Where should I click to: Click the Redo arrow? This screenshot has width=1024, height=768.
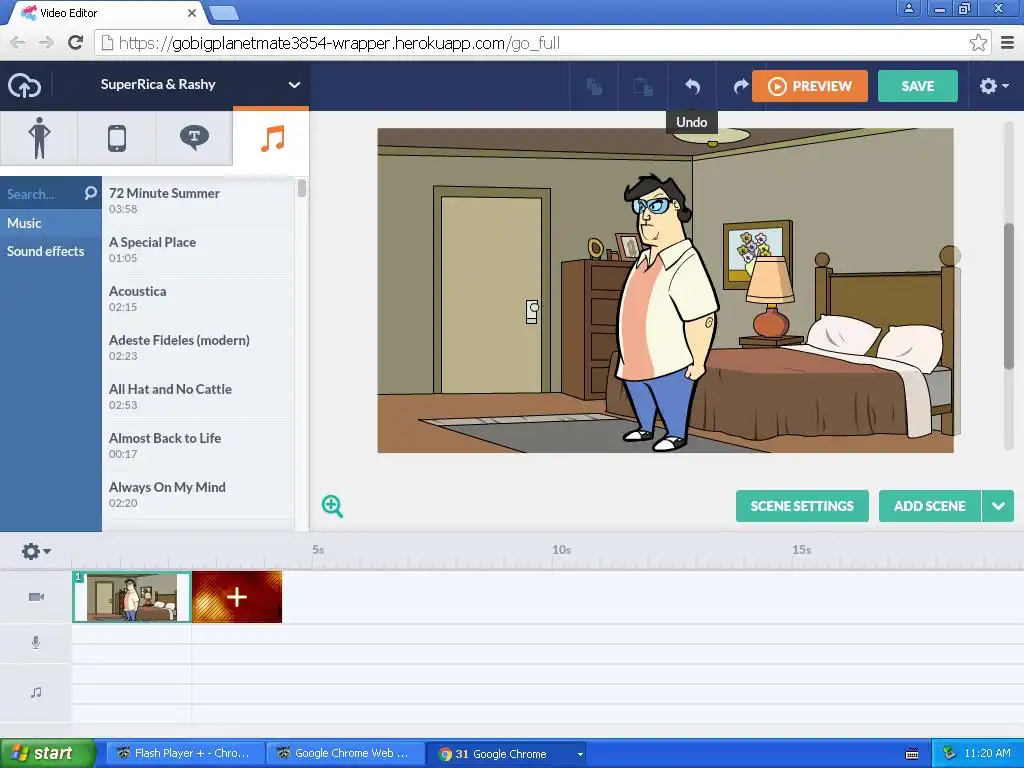[740, 86]
